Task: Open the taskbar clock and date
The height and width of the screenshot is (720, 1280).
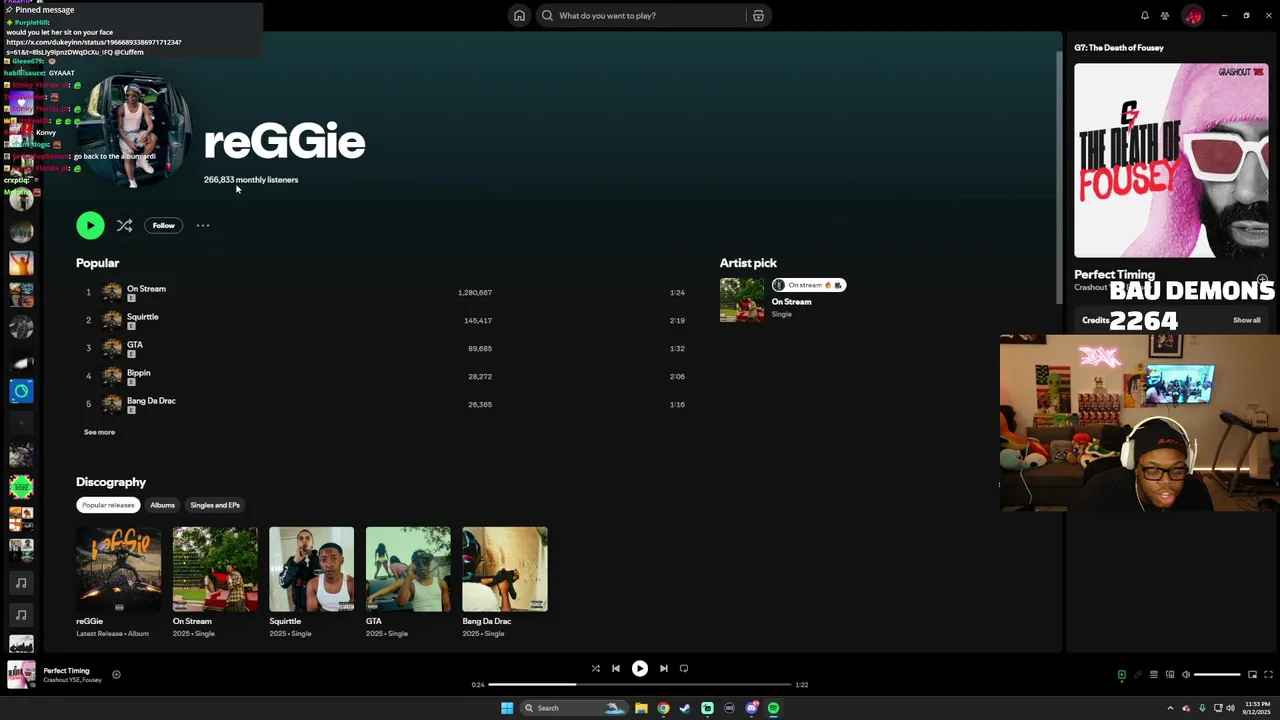Action: tap(1257, 708)
